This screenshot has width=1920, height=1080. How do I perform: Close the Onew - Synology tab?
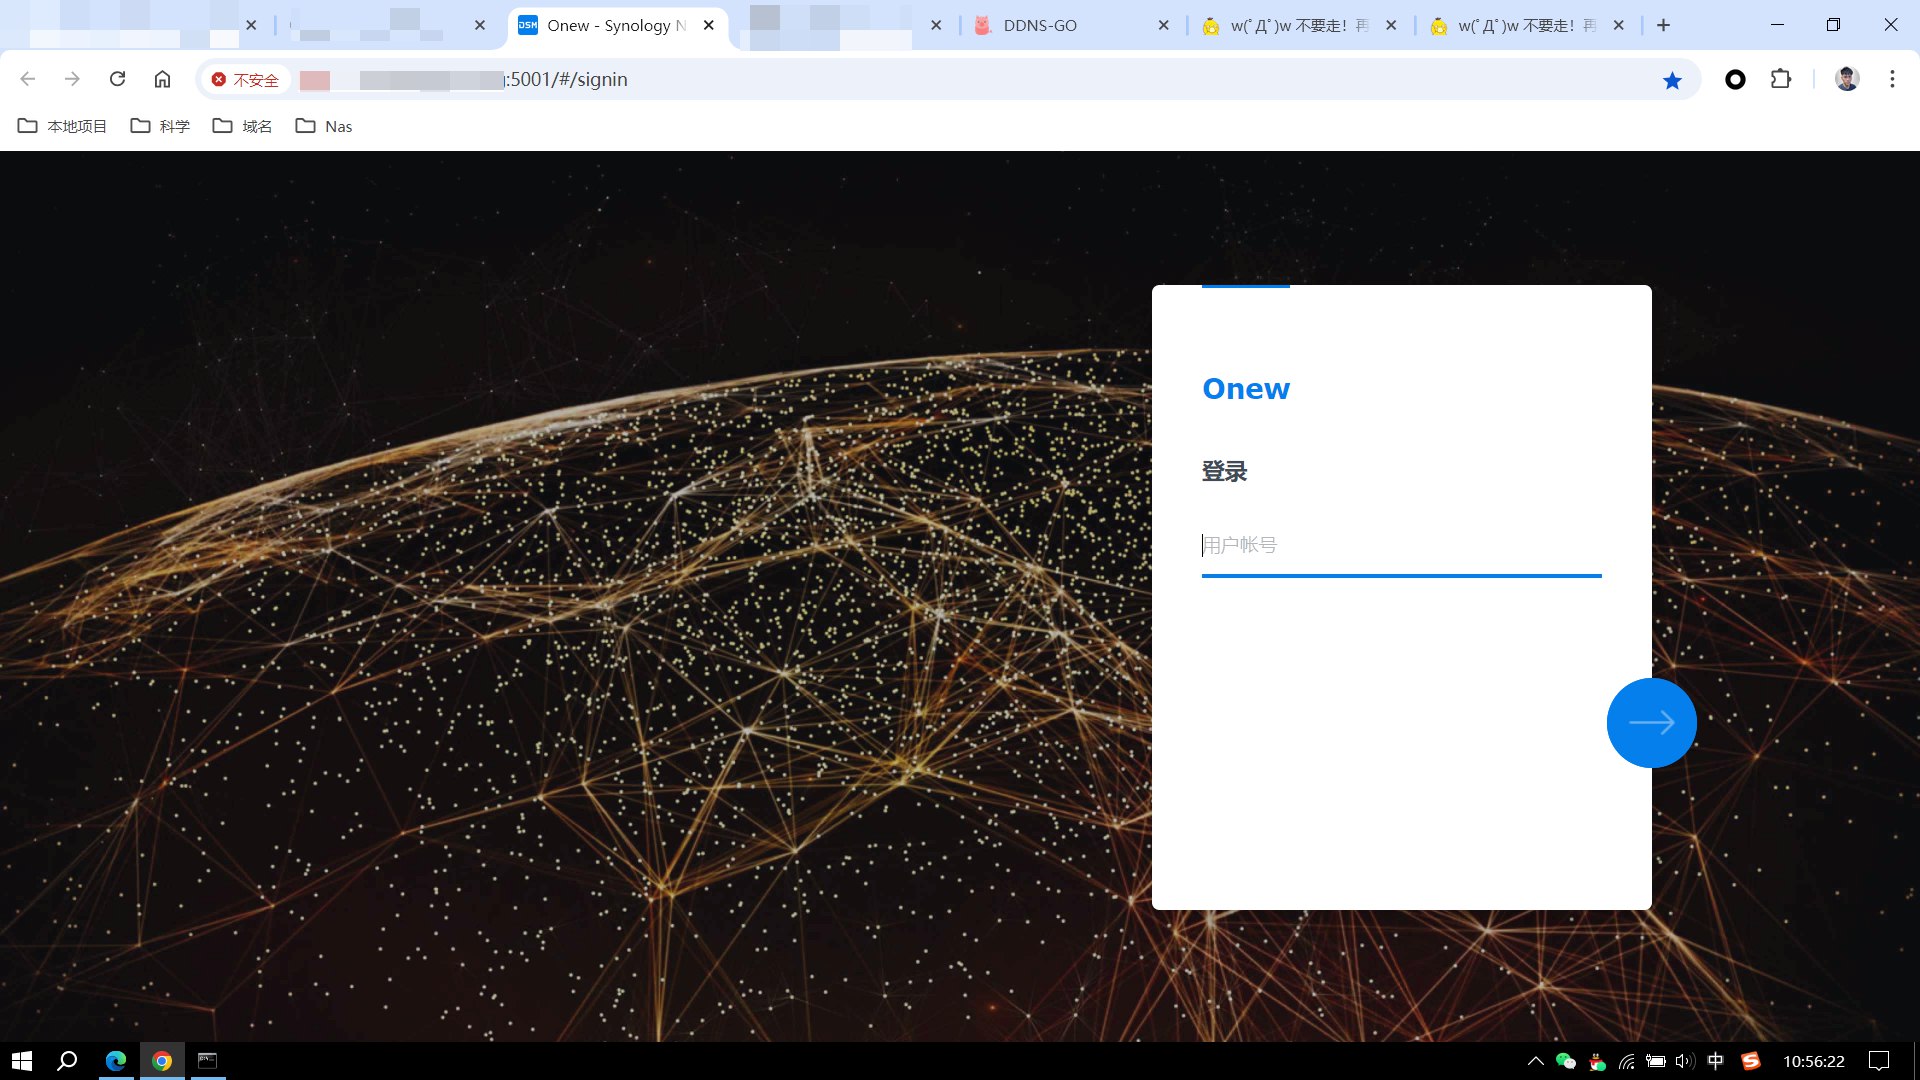[709, 26]
